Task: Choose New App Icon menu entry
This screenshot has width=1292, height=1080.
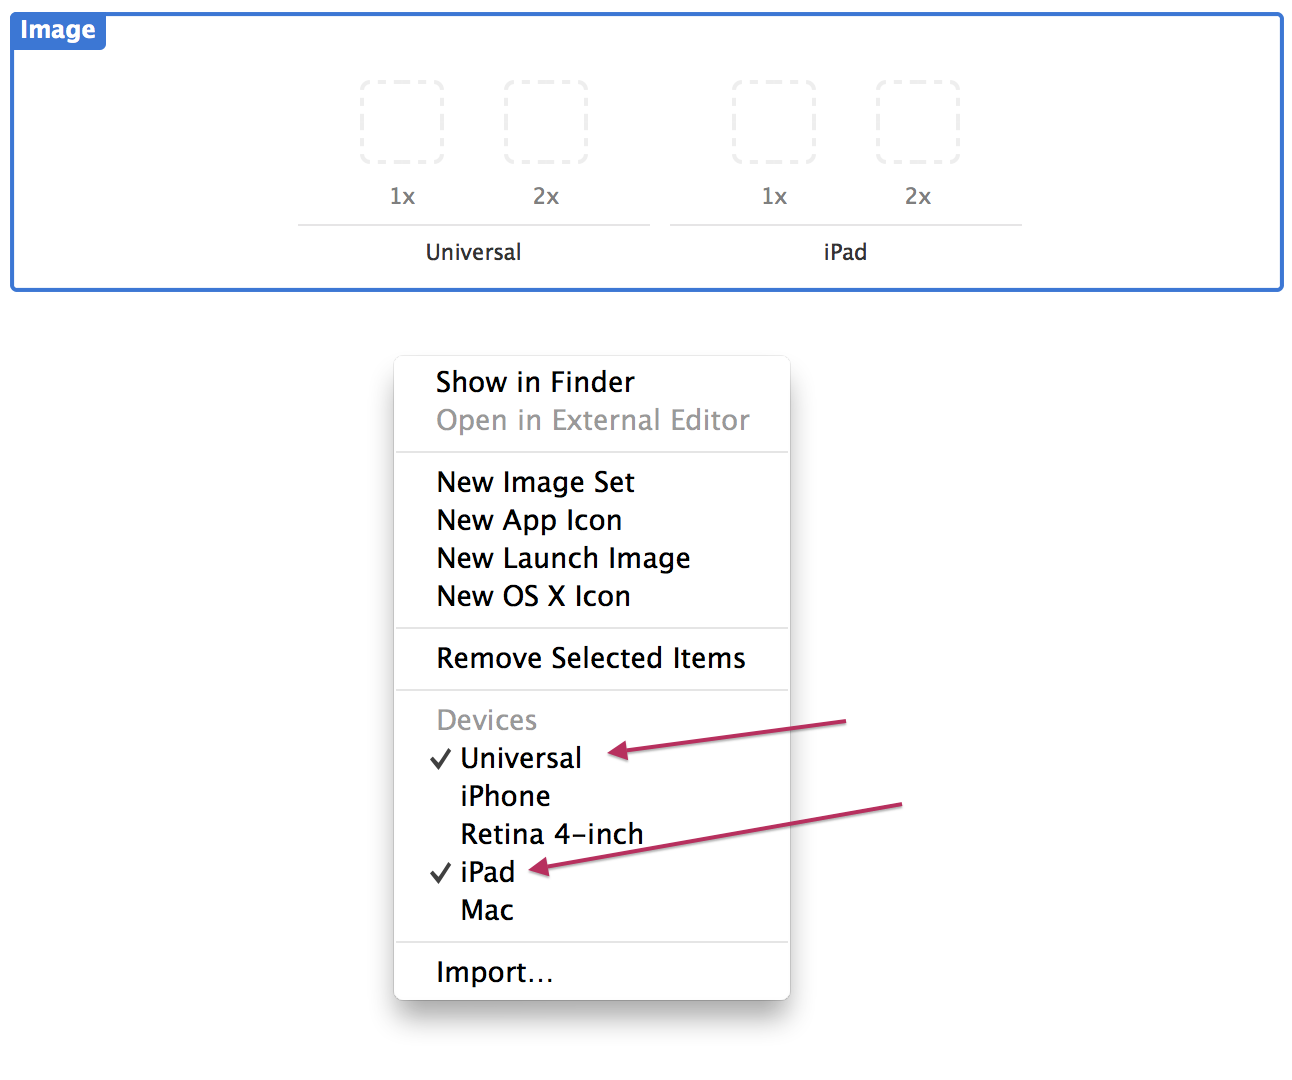Action: click(529, 520)
